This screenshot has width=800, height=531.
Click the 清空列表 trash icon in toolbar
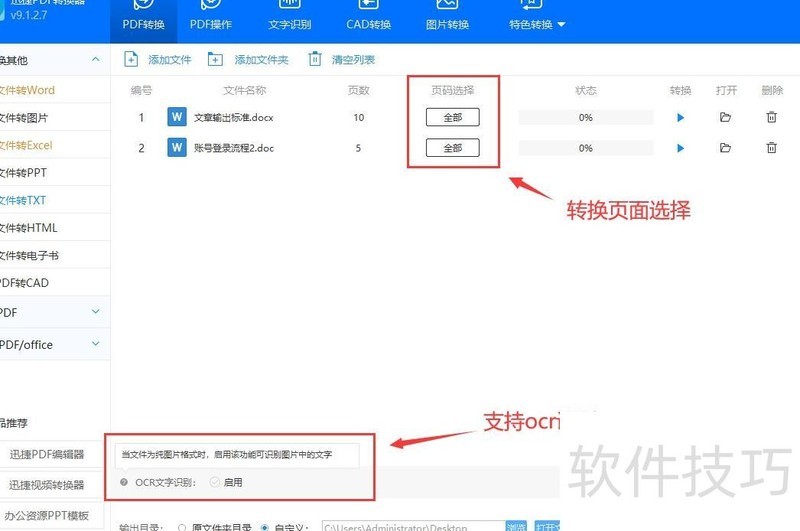point(315,60)
